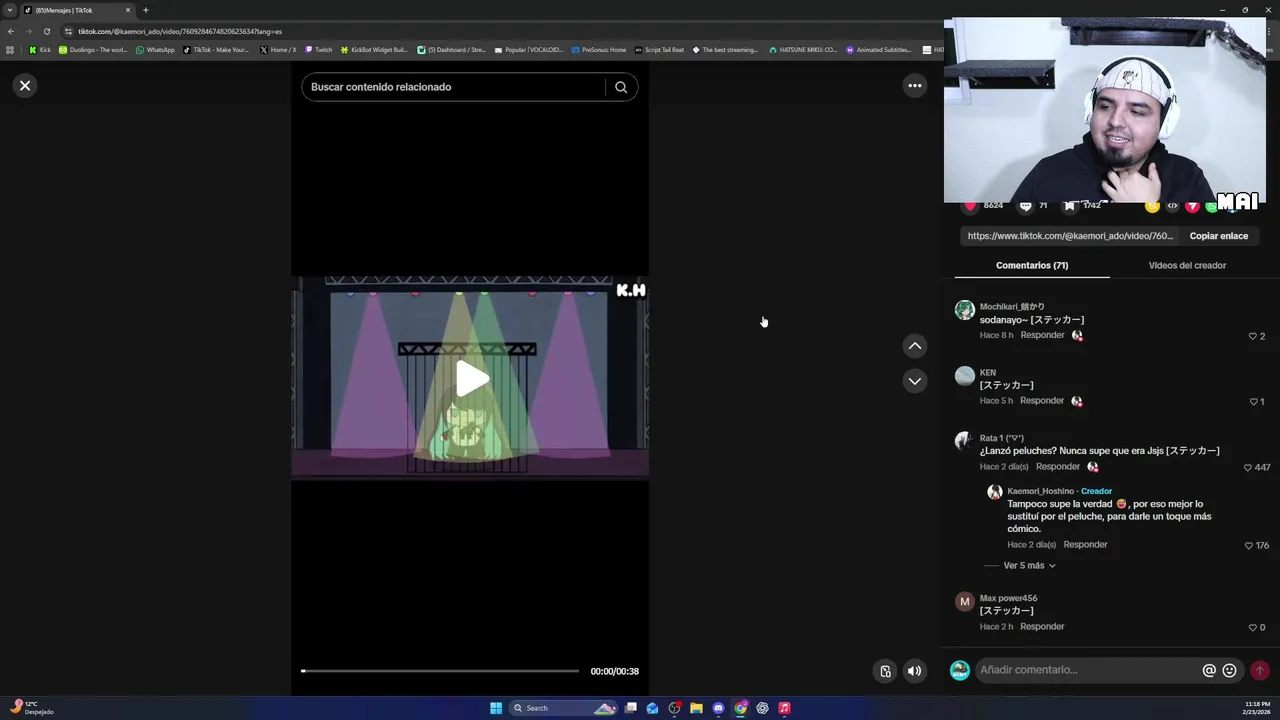The height and width of the screenshot is (720, 1280).
Task: Share via the yellow repost icon
Action: pos(1152,206)
